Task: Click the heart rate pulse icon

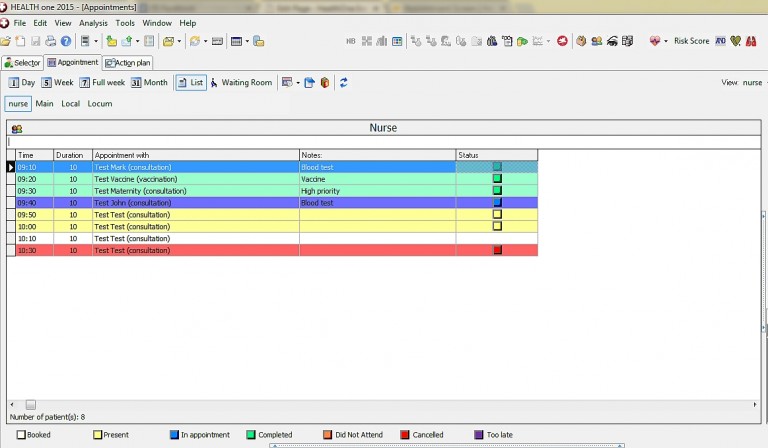Action: [x=655, y=41]
